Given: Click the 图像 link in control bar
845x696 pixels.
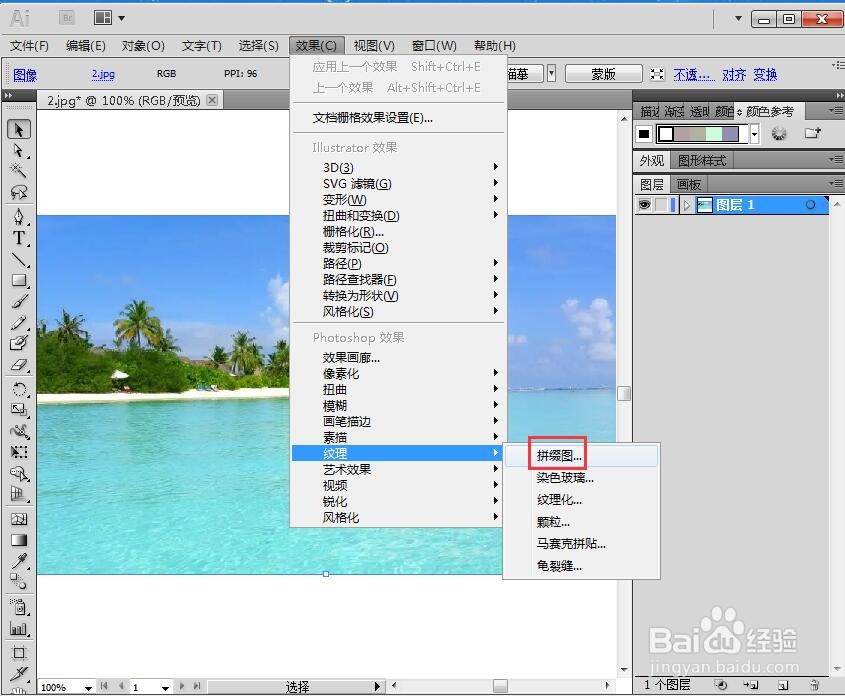Looking at the screenshot, I should (x=25, y=75).
